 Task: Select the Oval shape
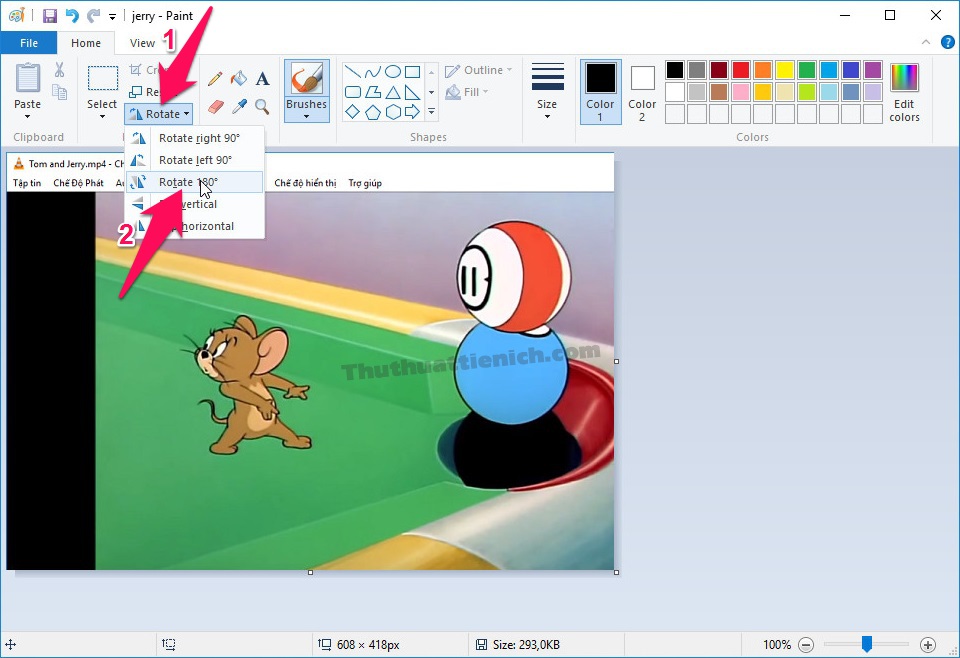pyautogui.click(x=393, y=72)
